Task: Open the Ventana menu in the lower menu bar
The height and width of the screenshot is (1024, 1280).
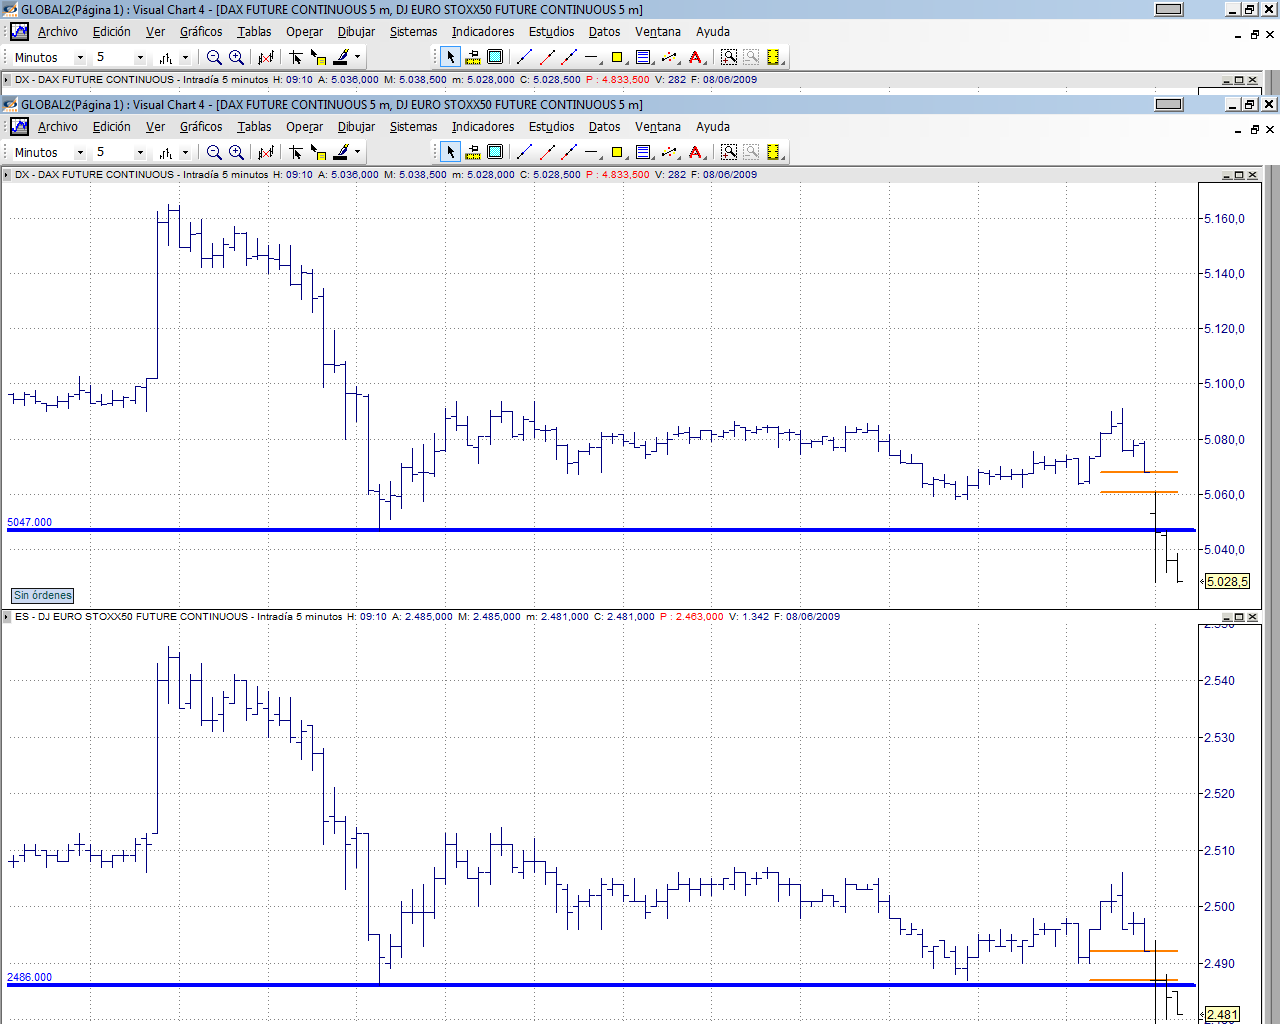Action: point(658,127)
